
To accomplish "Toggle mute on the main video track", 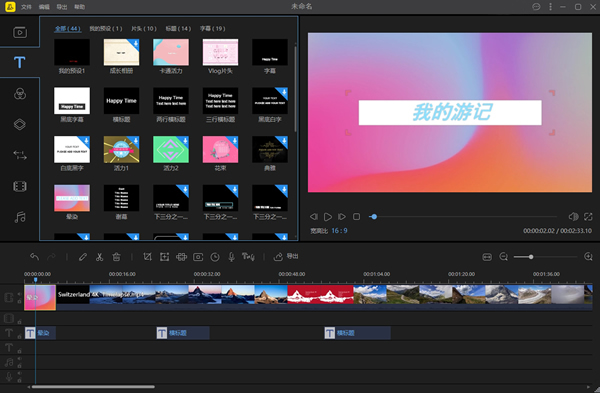I will tap(19, 294).
